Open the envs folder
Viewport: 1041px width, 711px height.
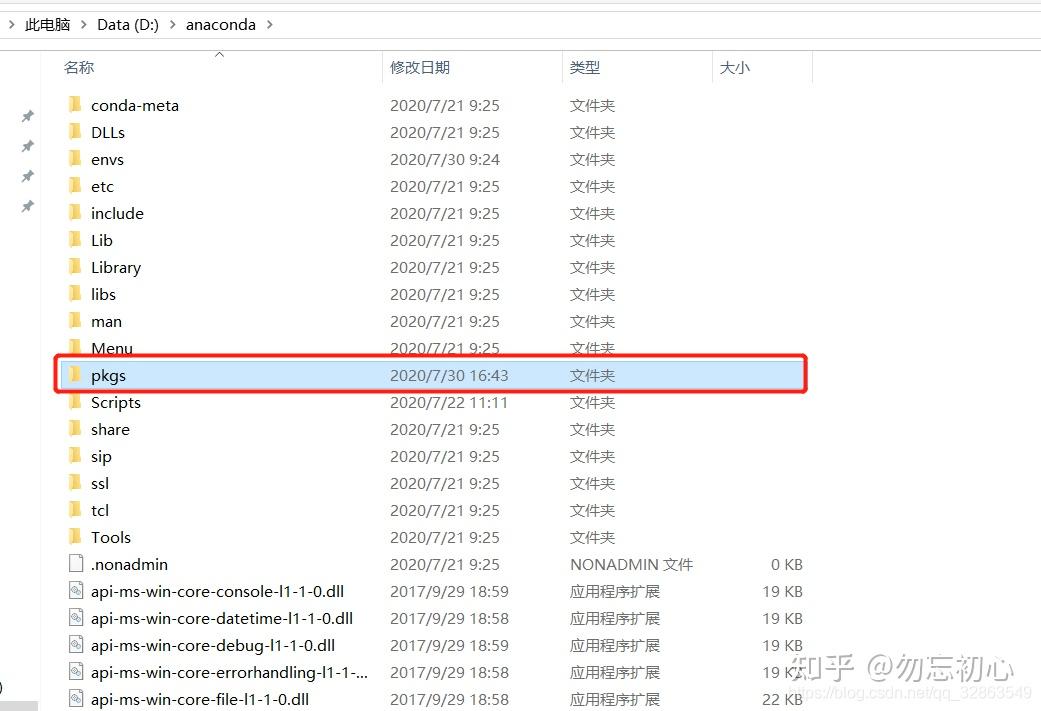point(107,159)
